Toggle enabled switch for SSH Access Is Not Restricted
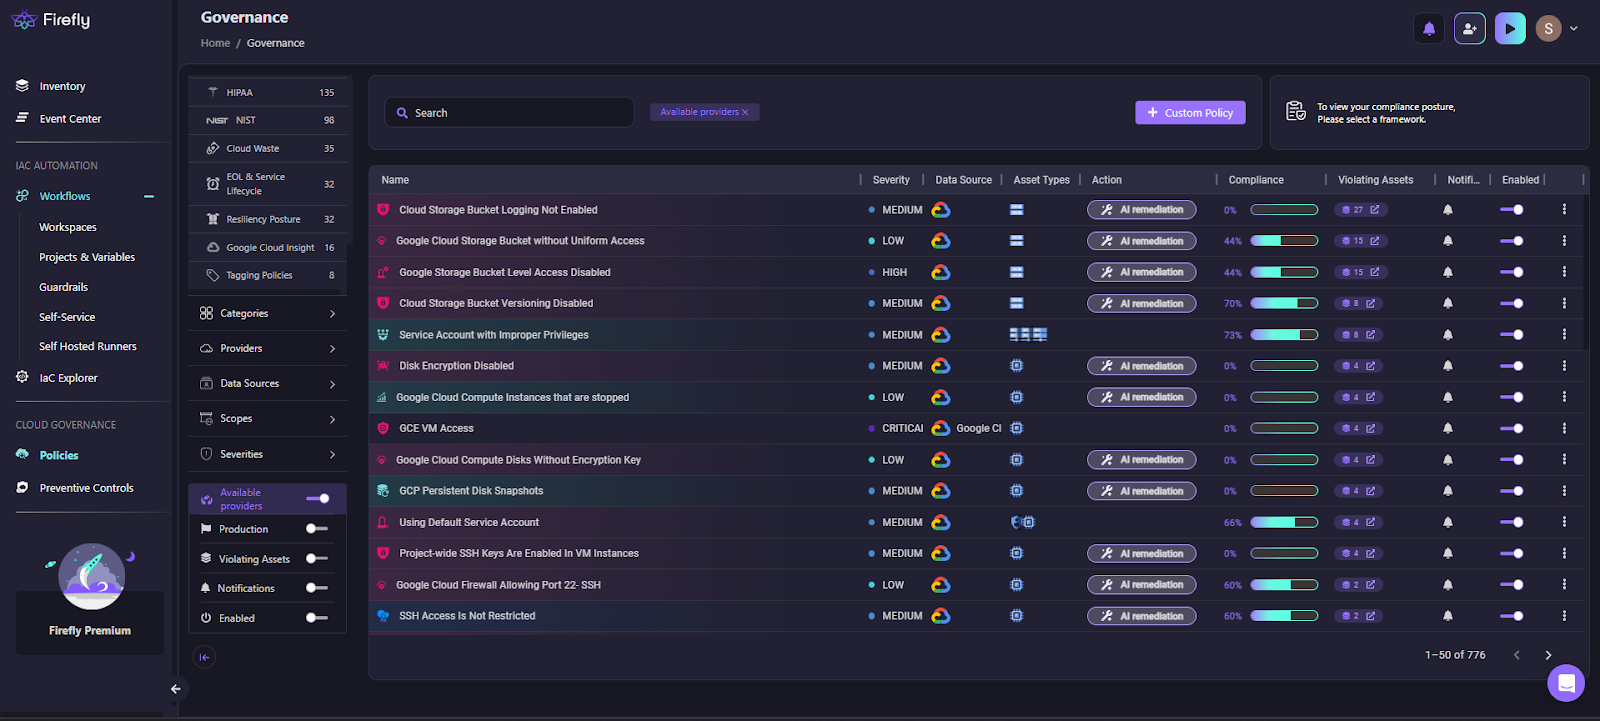This screenshot has height=721, width=1600. pyautogui.click(x=1511, y=616)
